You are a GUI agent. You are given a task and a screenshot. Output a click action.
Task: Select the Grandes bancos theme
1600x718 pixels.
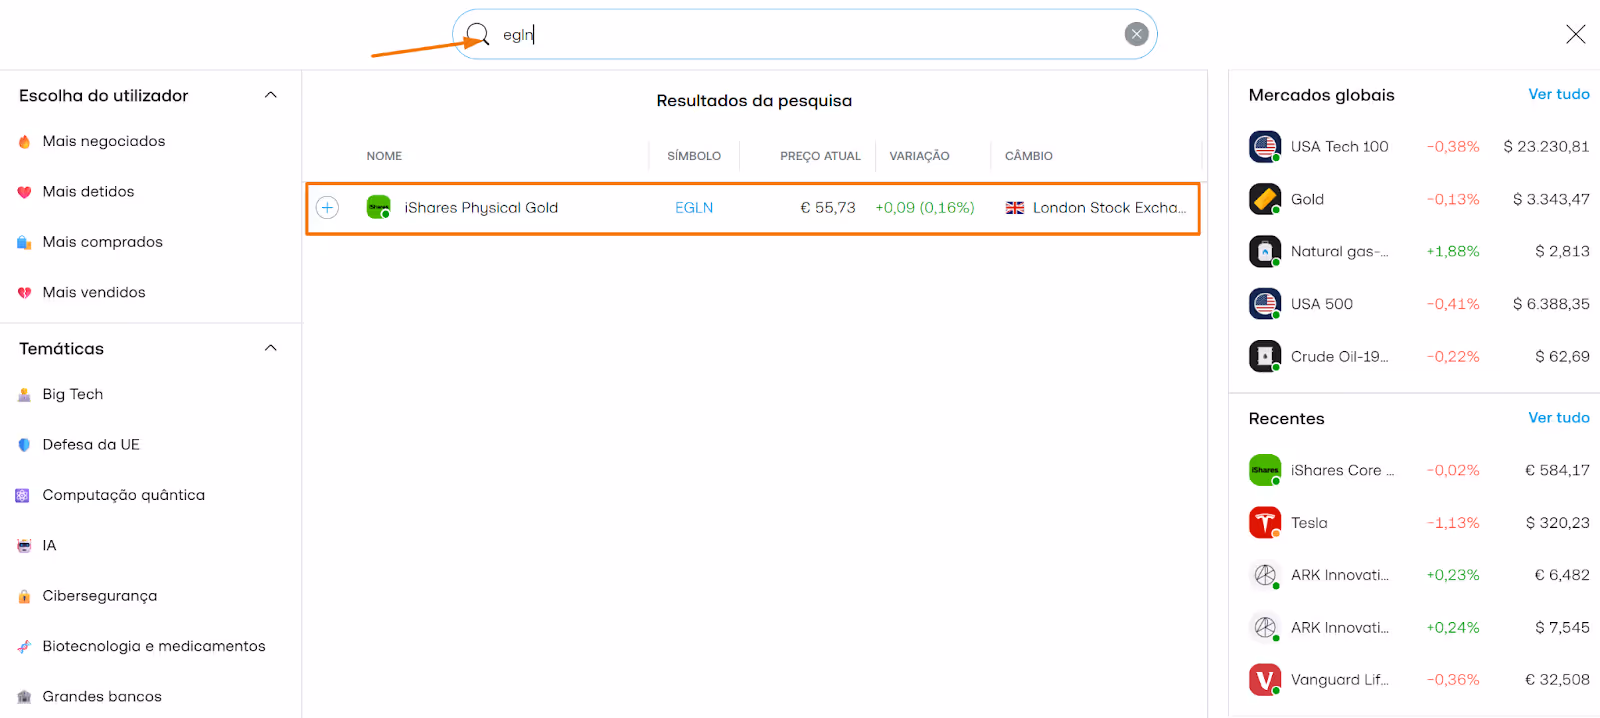[102, 696]
